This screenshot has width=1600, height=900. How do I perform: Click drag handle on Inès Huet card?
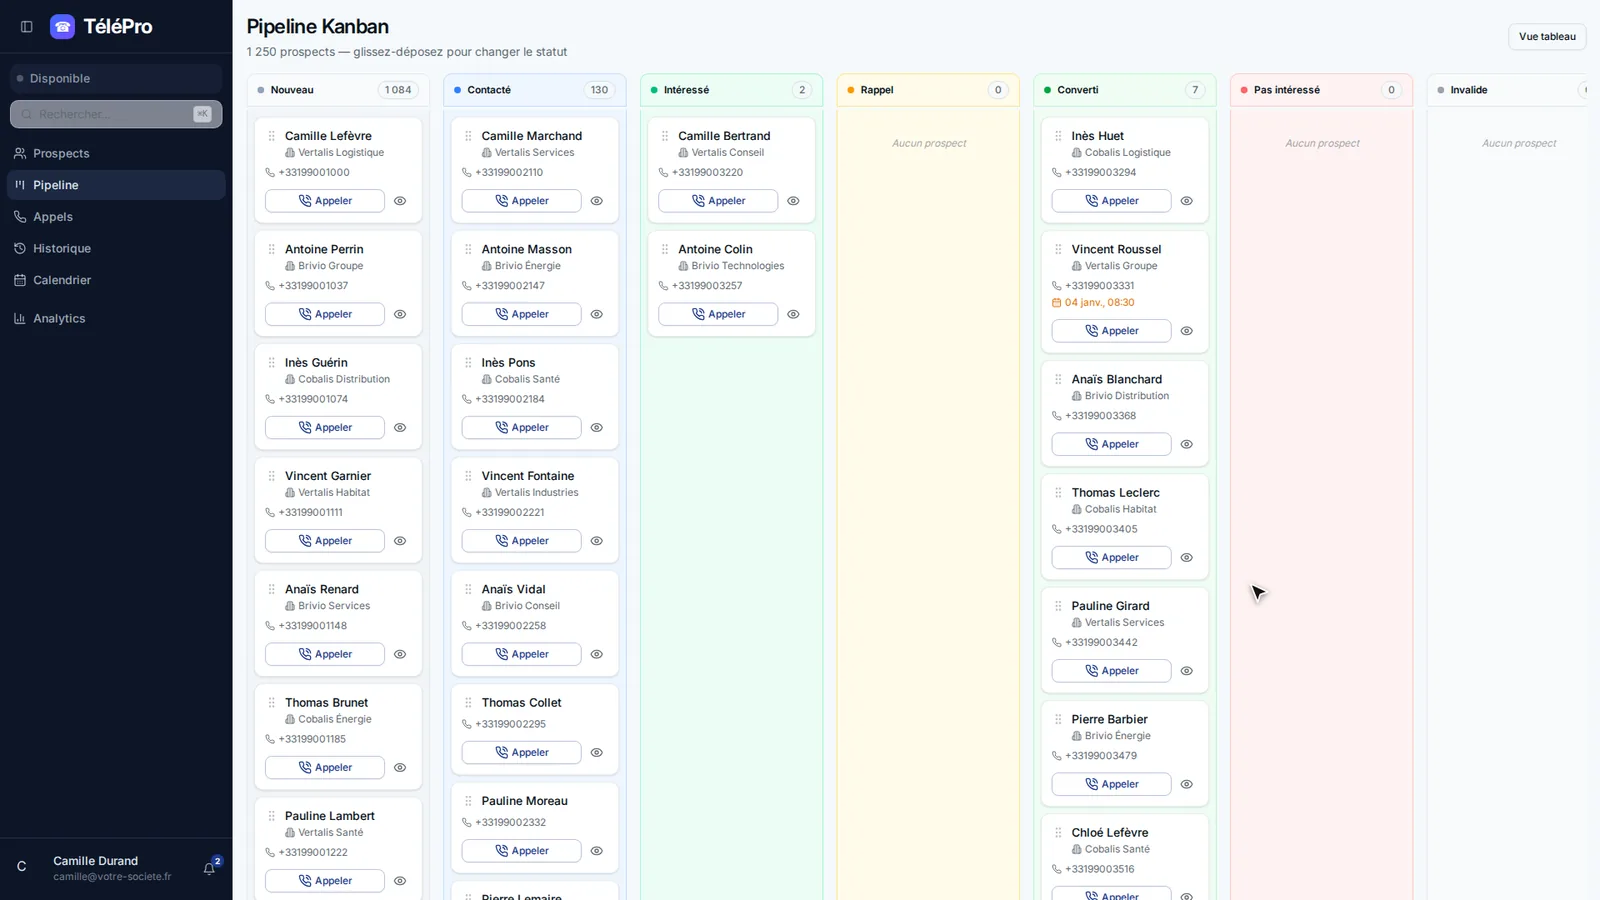tap(1058, 136)
